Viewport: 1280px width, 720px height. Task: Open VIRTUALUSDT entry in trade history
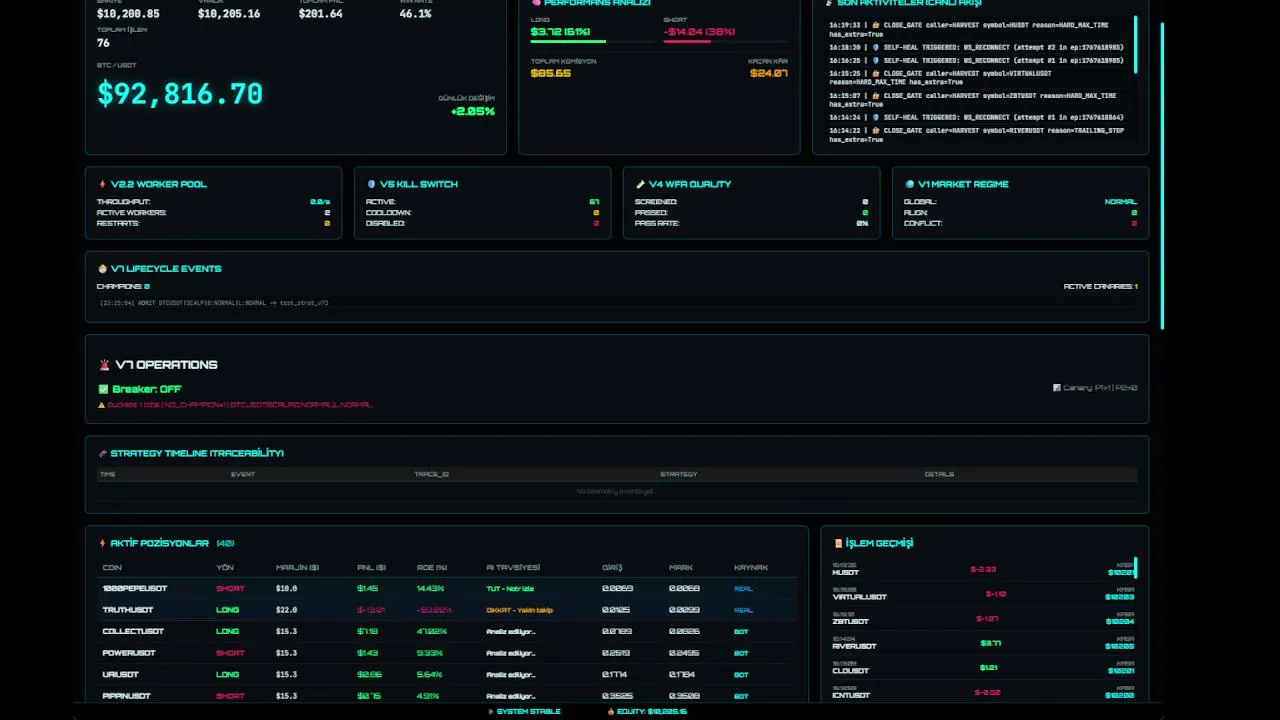[985, 593]
